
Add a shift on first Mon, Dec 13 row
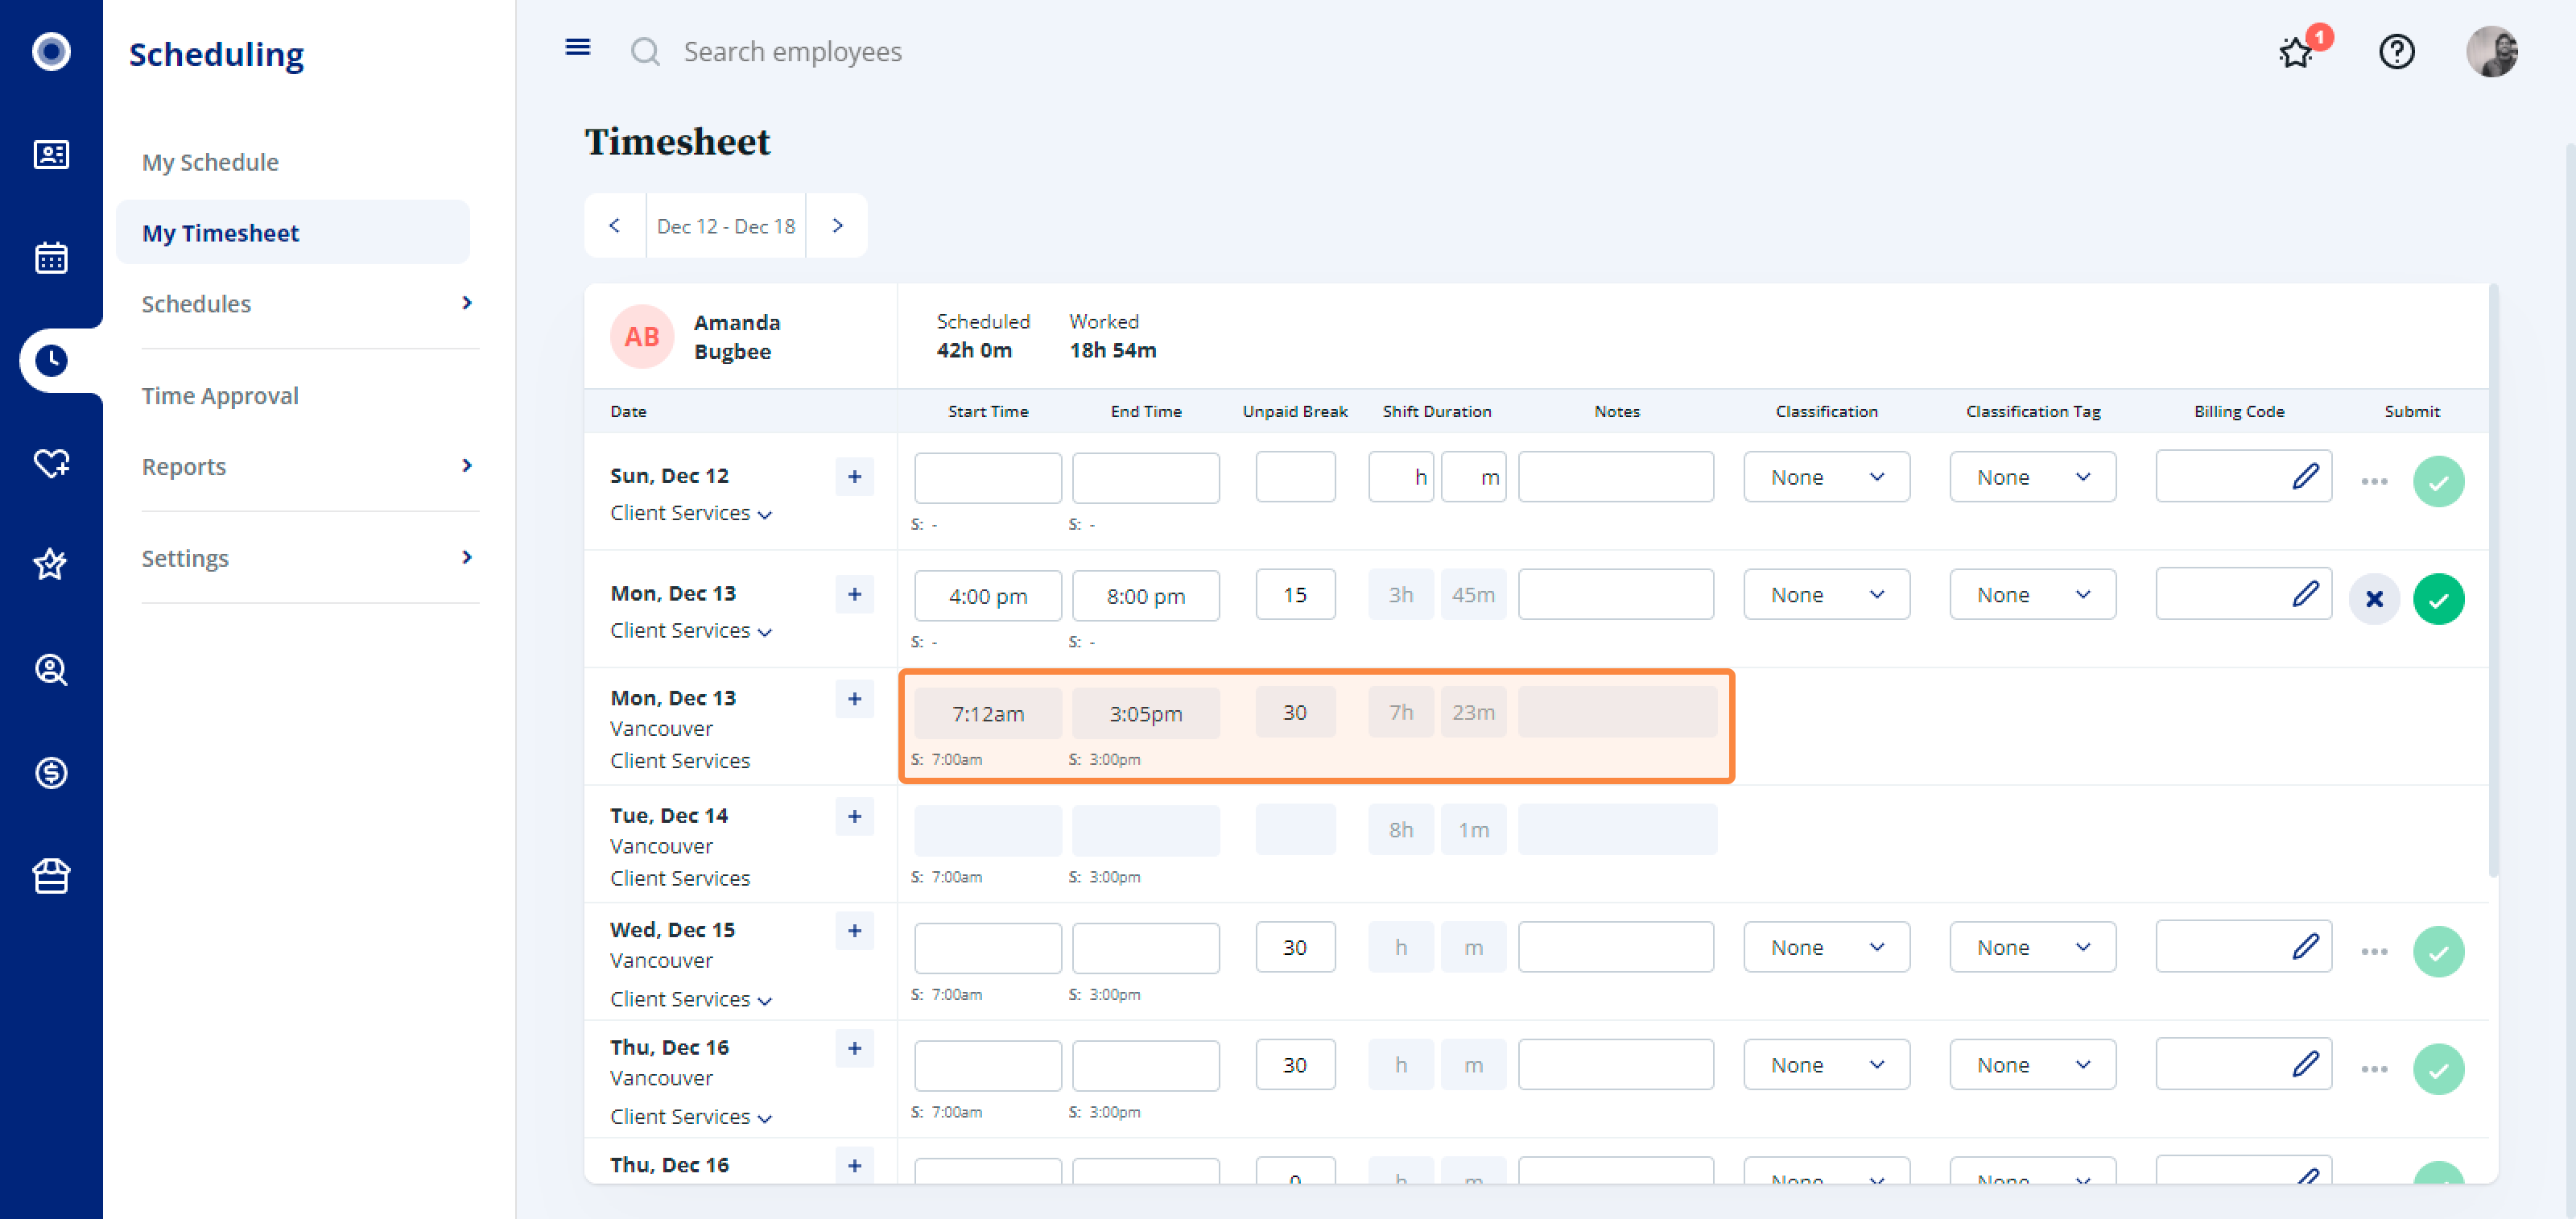coord(854,595)
